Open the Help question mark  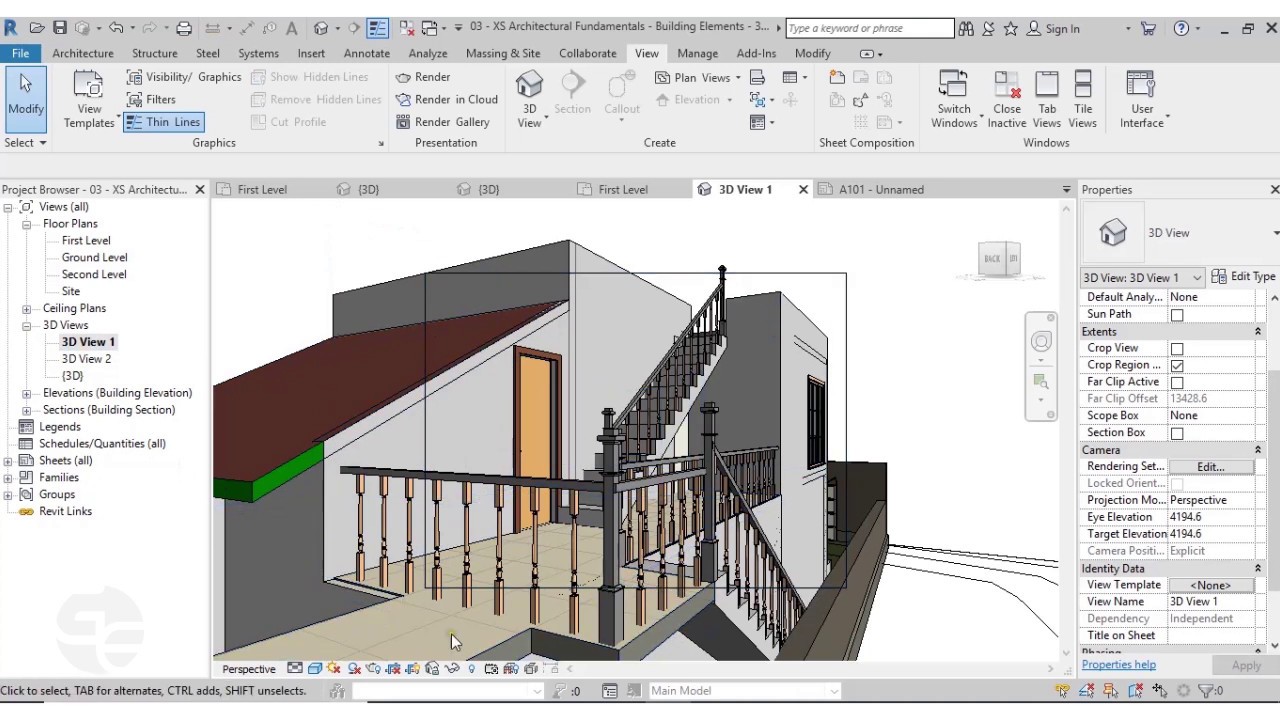click(1181, 29)
